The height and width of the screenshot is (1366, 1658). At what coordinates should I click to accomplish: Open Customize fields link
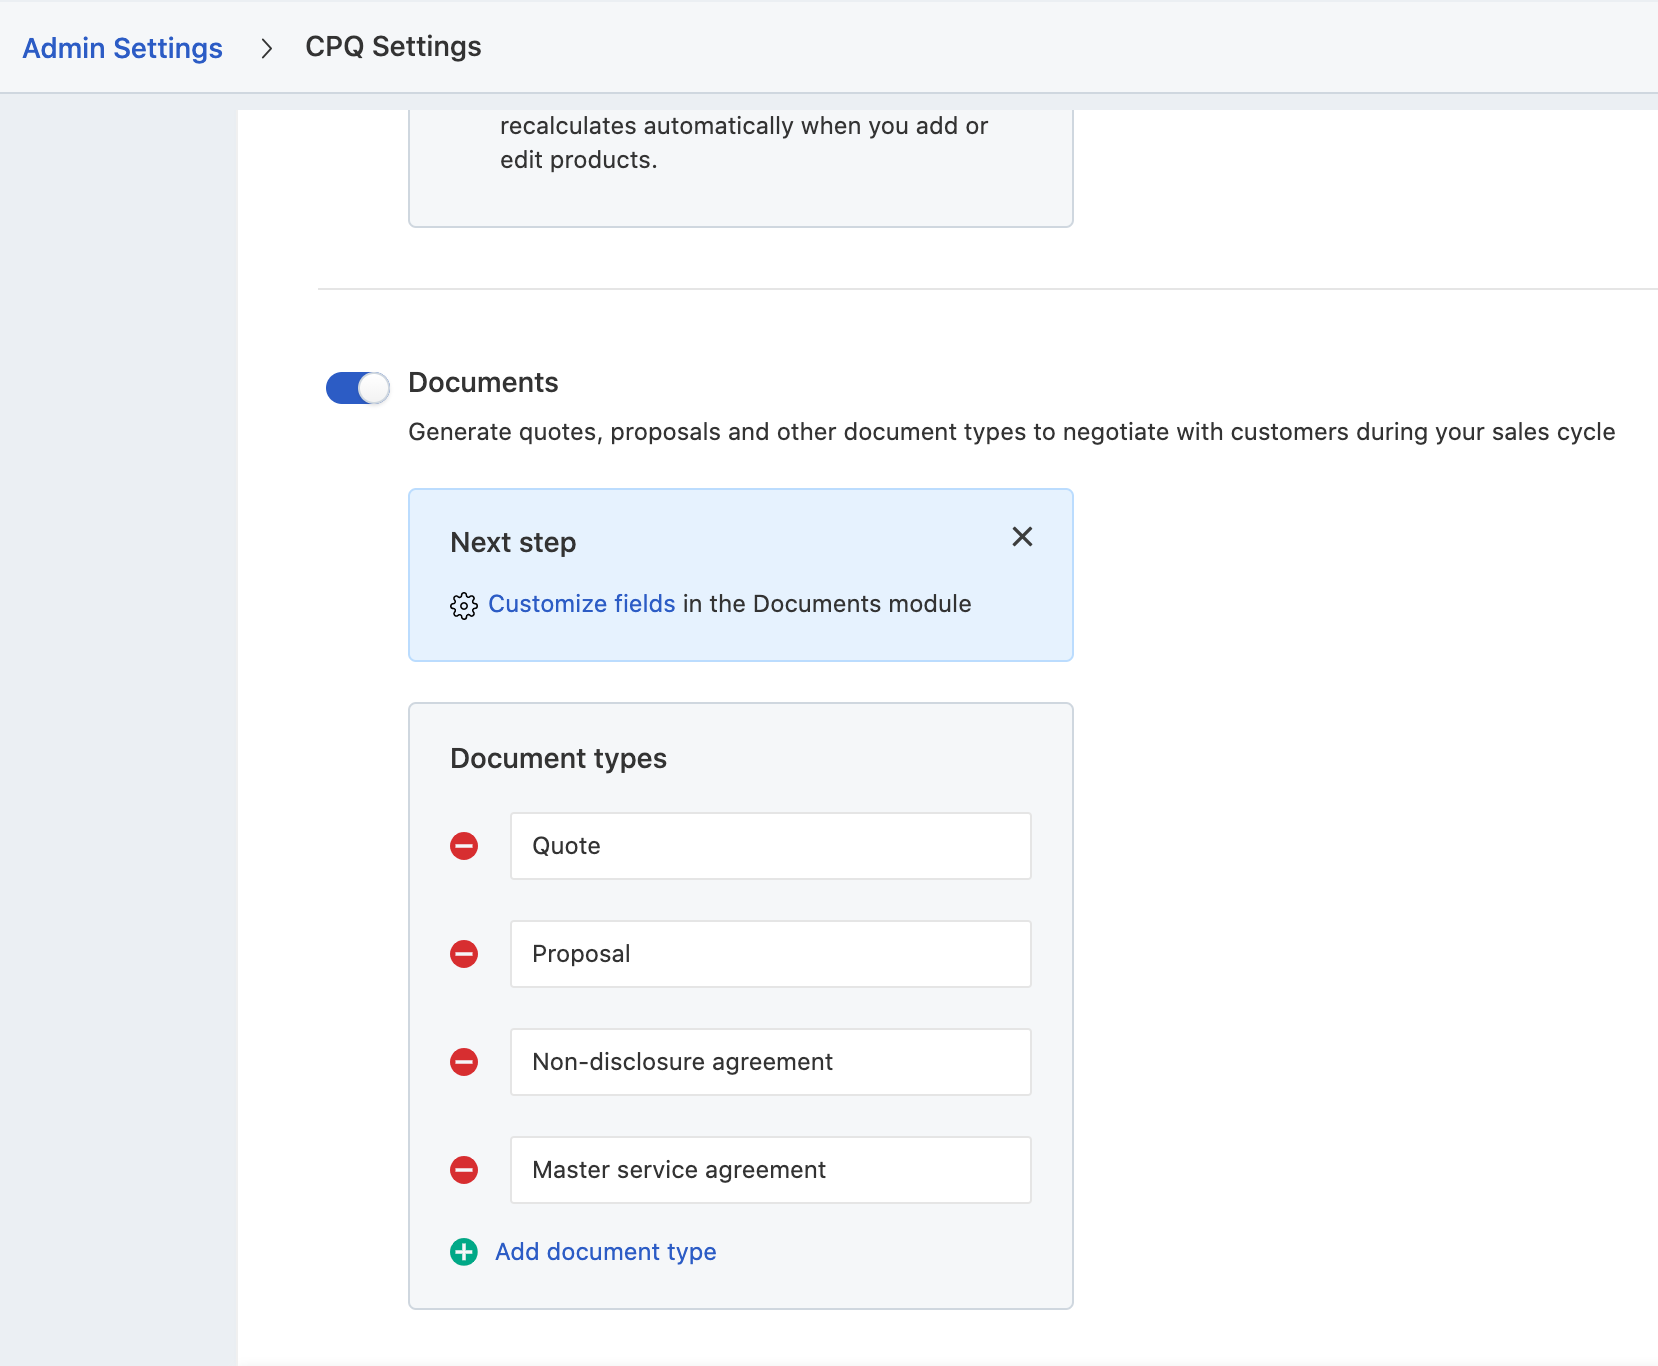pyautogui.click(x=582, y=604)
